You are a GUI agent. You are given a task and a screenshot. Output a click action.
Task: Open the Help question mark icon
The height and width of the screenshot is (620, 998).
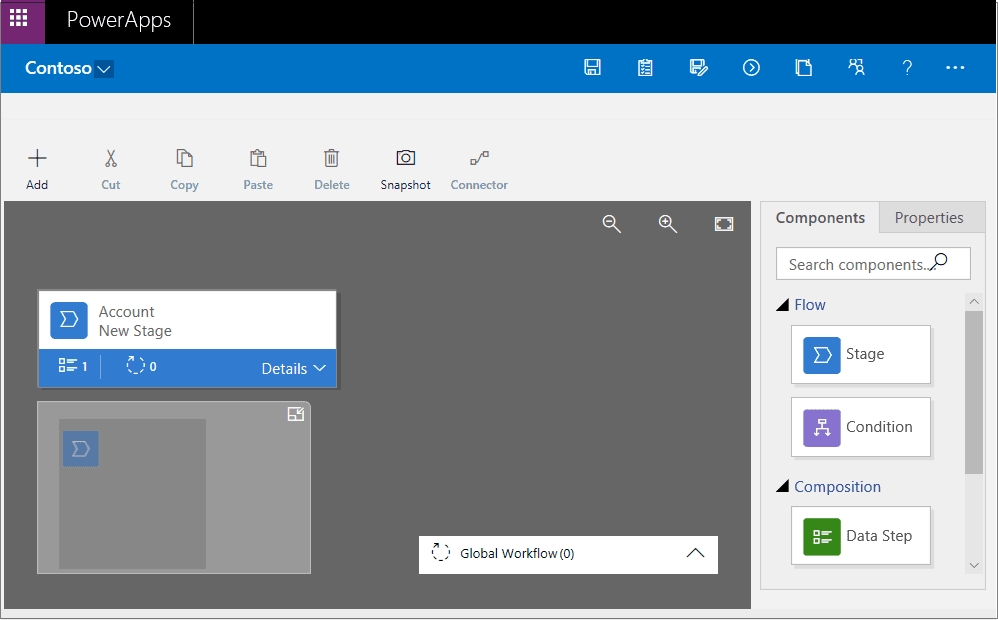point(907,67)
